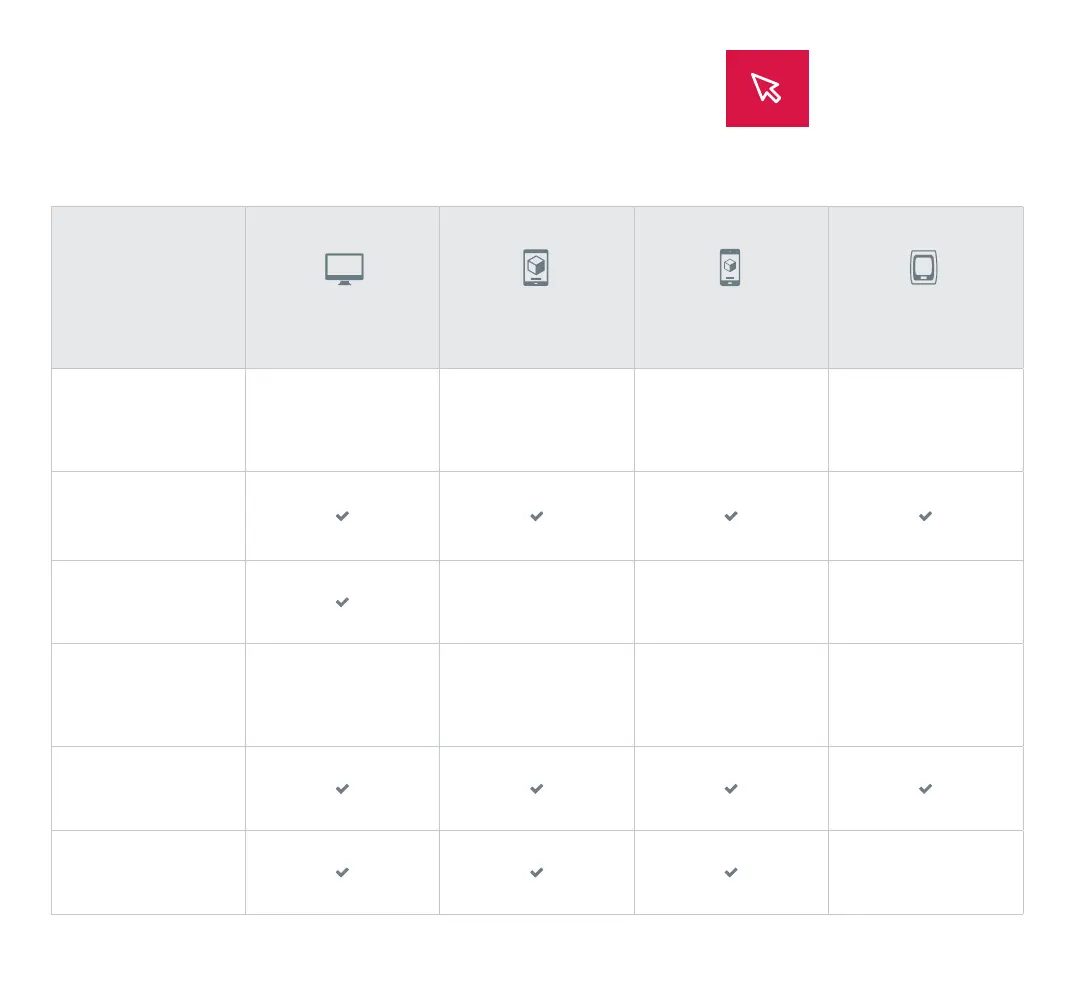Click tablet column checkmark in bottom table row

point(536,872)
